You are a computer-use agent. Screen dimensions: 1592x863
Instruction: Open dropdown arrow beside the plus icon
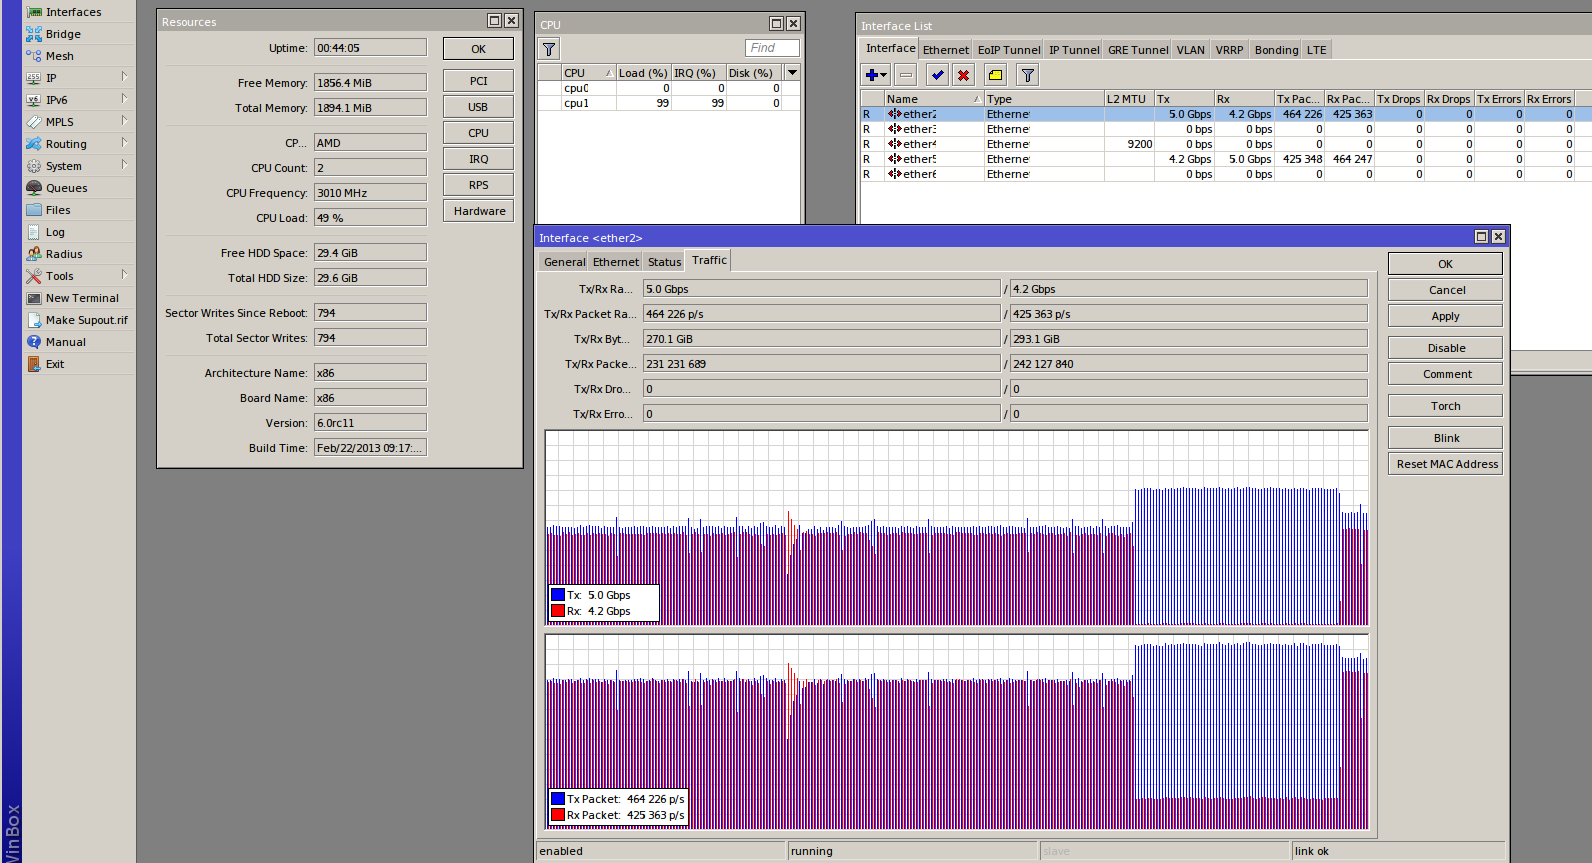tap(884, 75)
